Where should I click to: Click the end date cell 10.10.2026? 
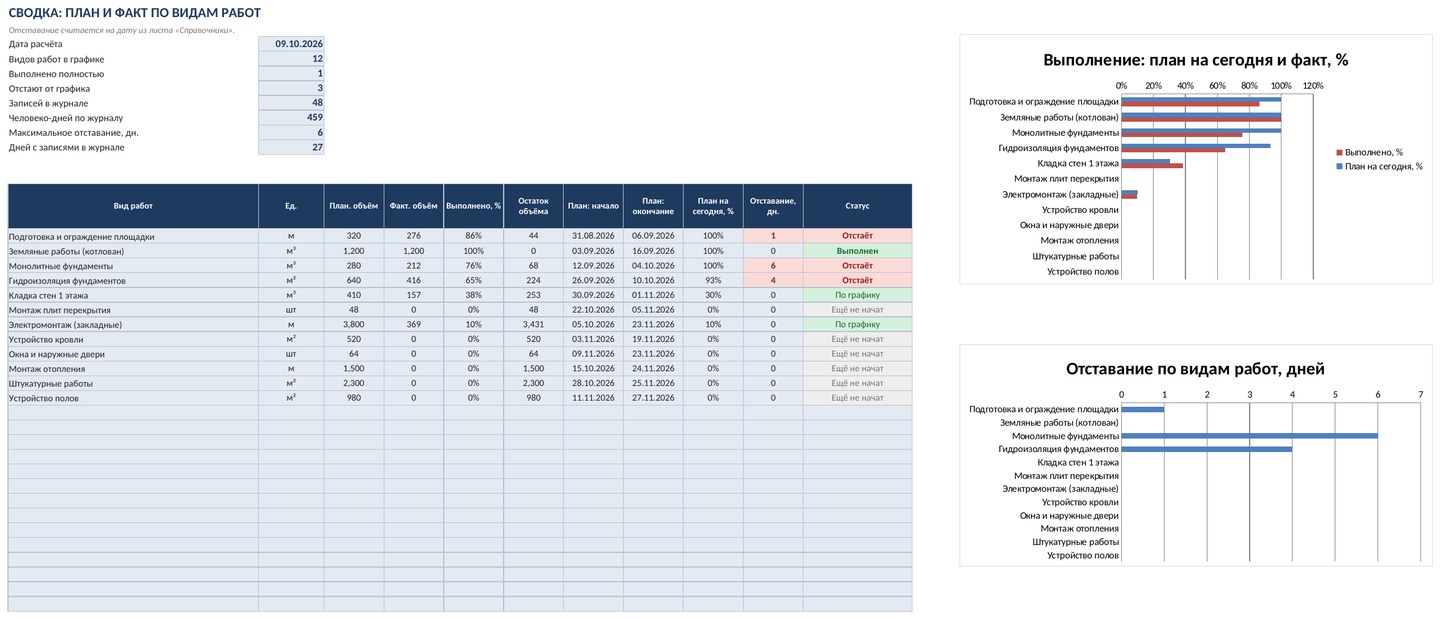(653, 281)
